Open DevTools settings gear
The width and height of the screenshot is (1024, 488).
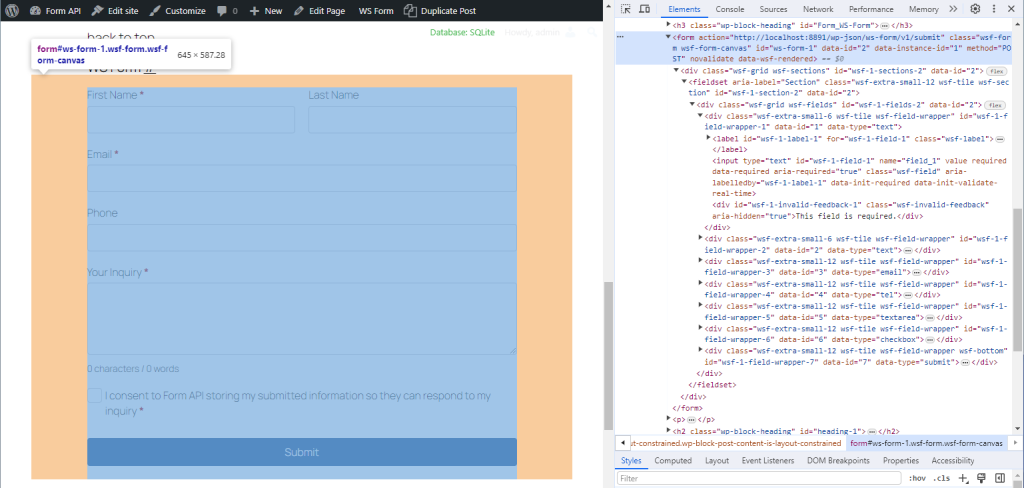point(975,9)
